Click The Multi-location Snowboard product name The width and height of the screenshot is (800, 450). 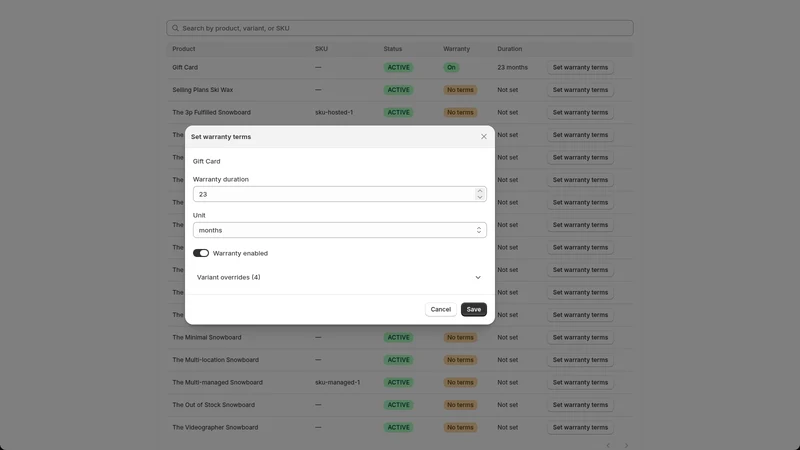(215, 360)
